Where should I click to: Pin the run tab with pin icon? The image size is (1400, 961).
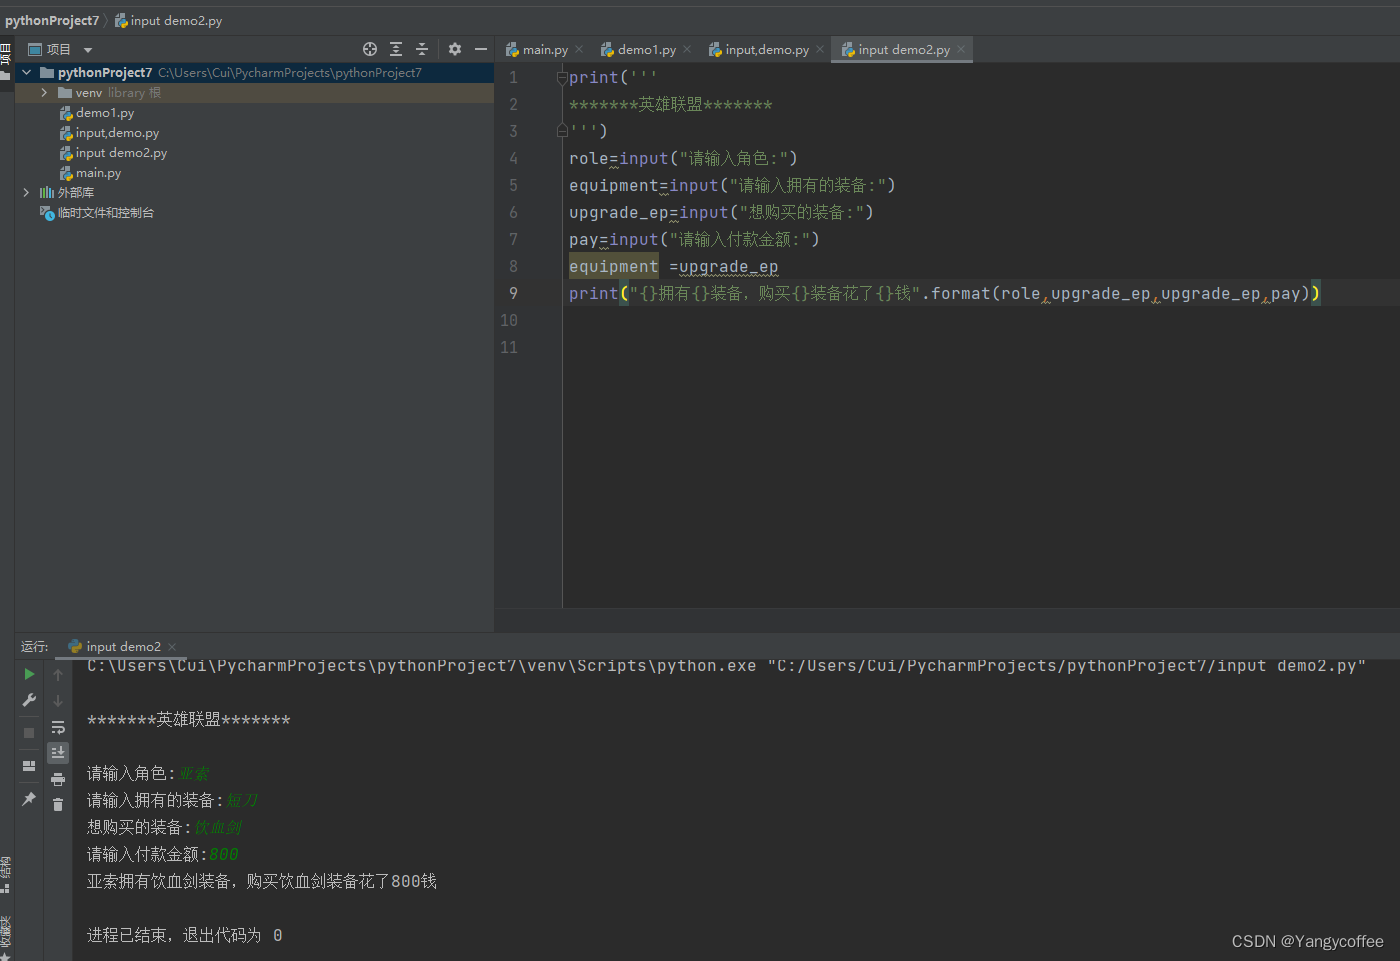(29, 799)
